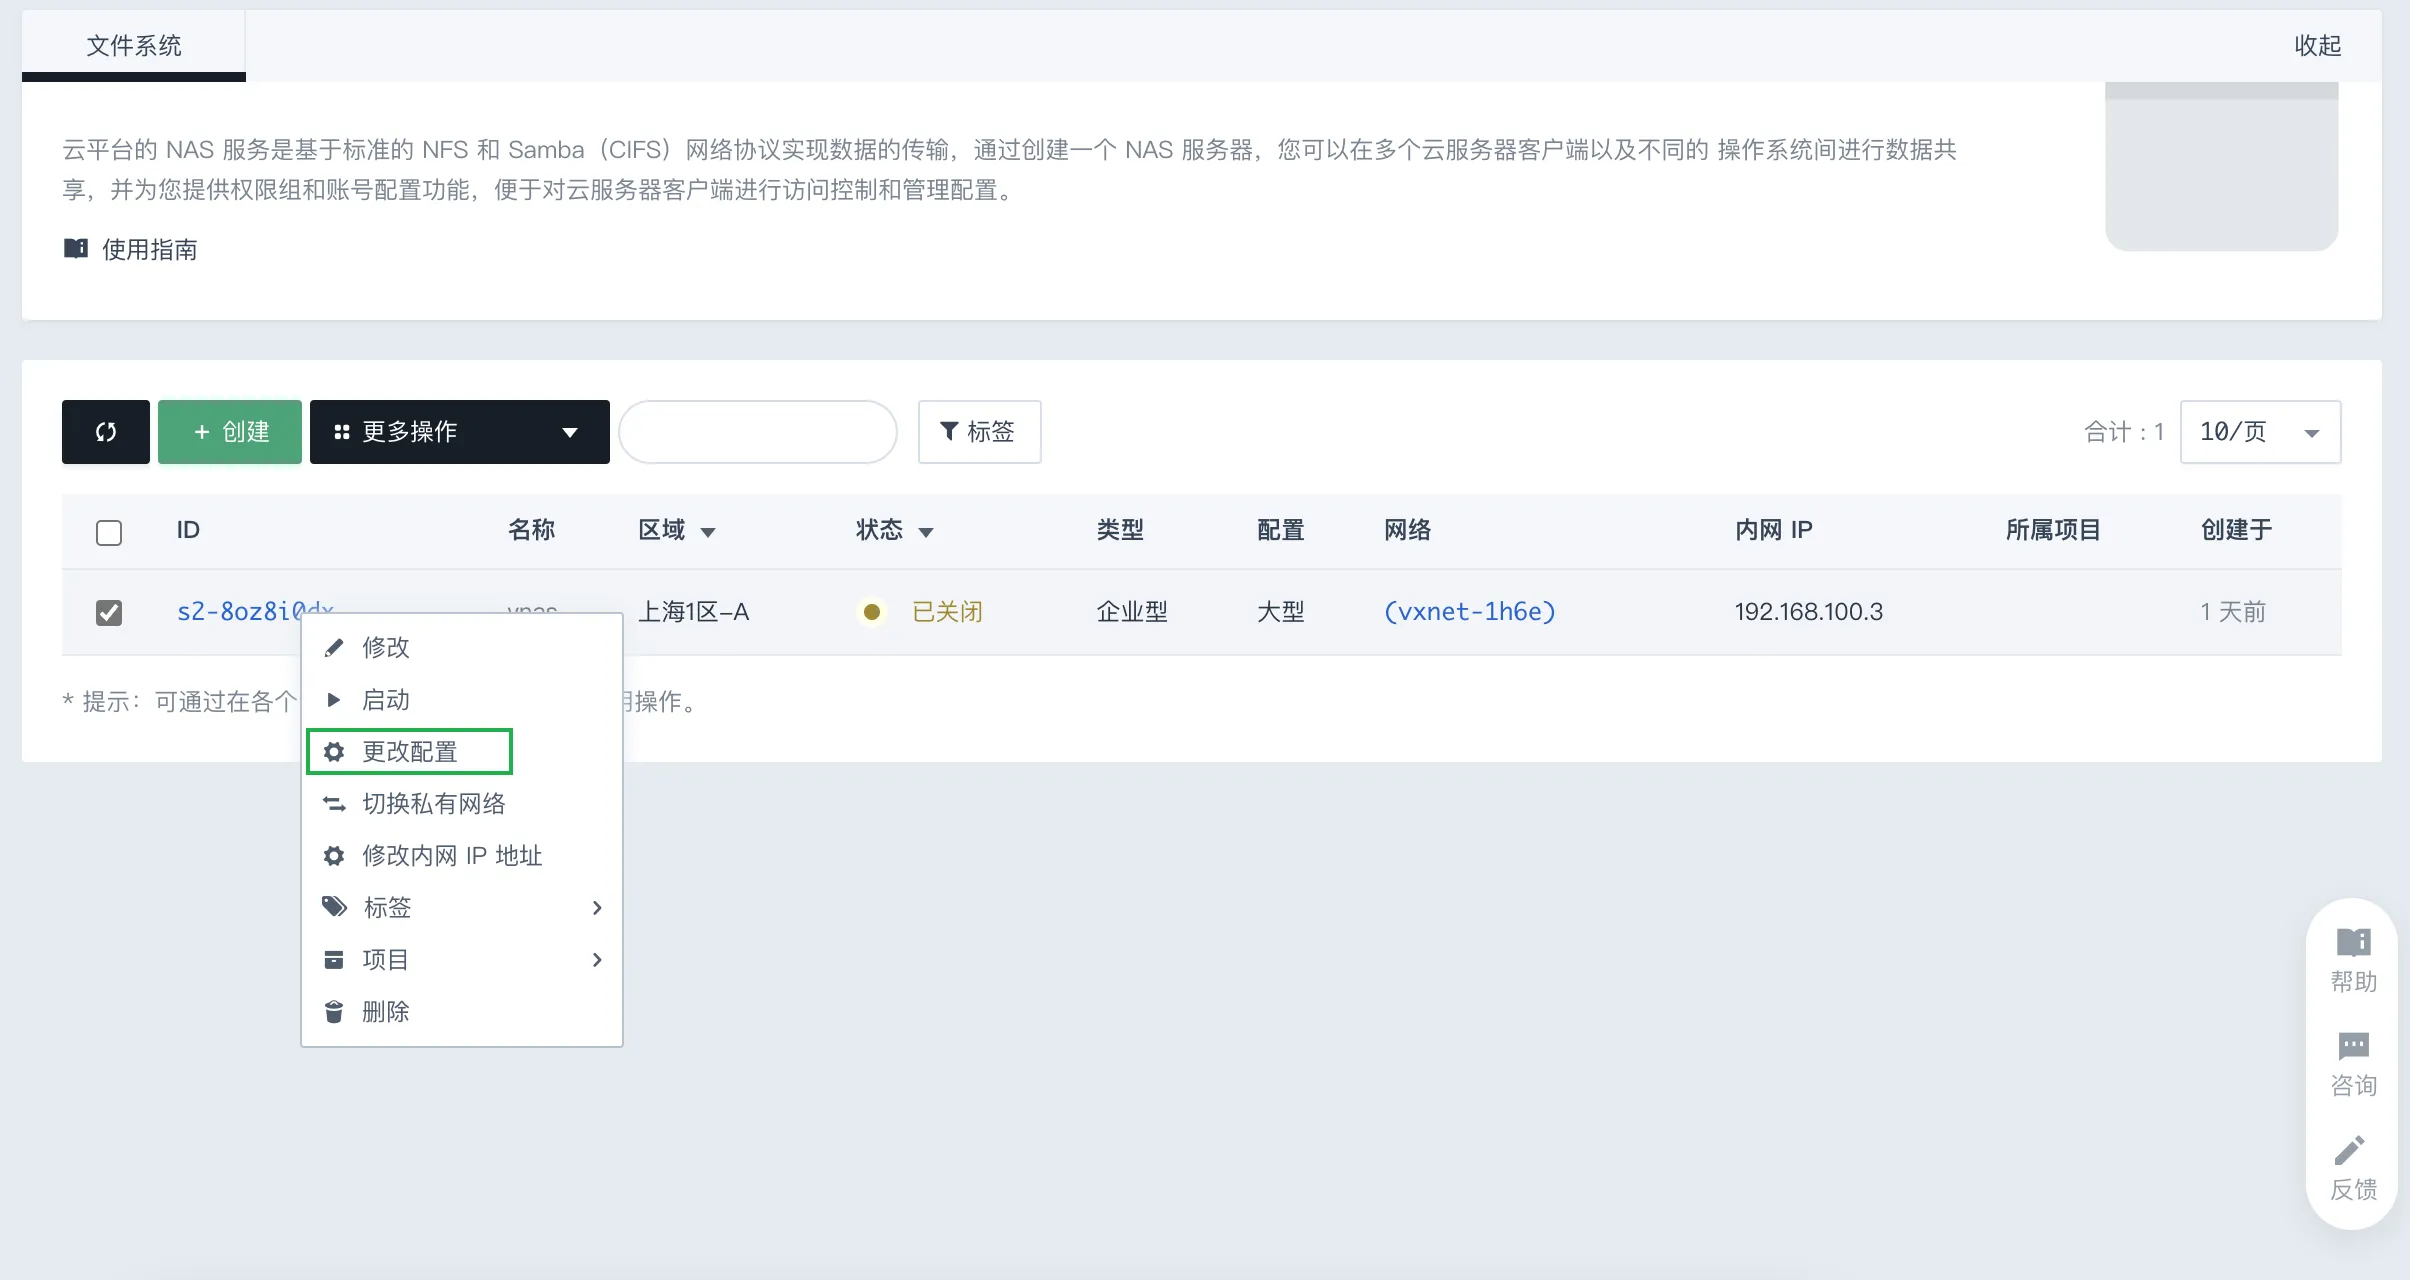Screen dimensions: 2410x1280
Task: Click the 内网 IP column header
Action: [x=1773, y=530]
